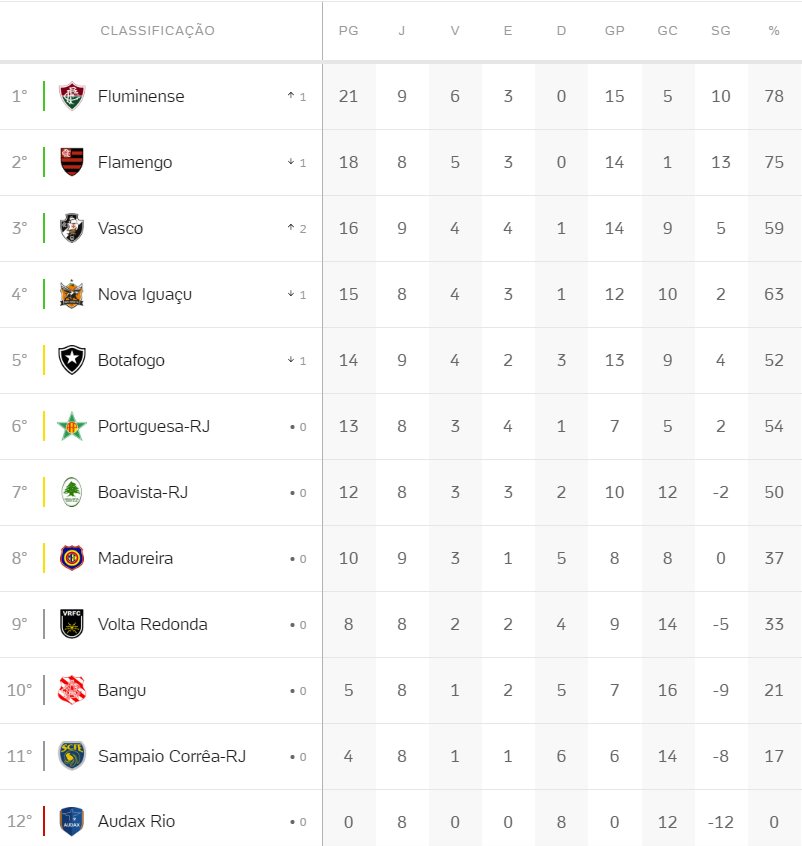Click the Volta Redonda team name

pyautogui.click(x=153, y=624)
